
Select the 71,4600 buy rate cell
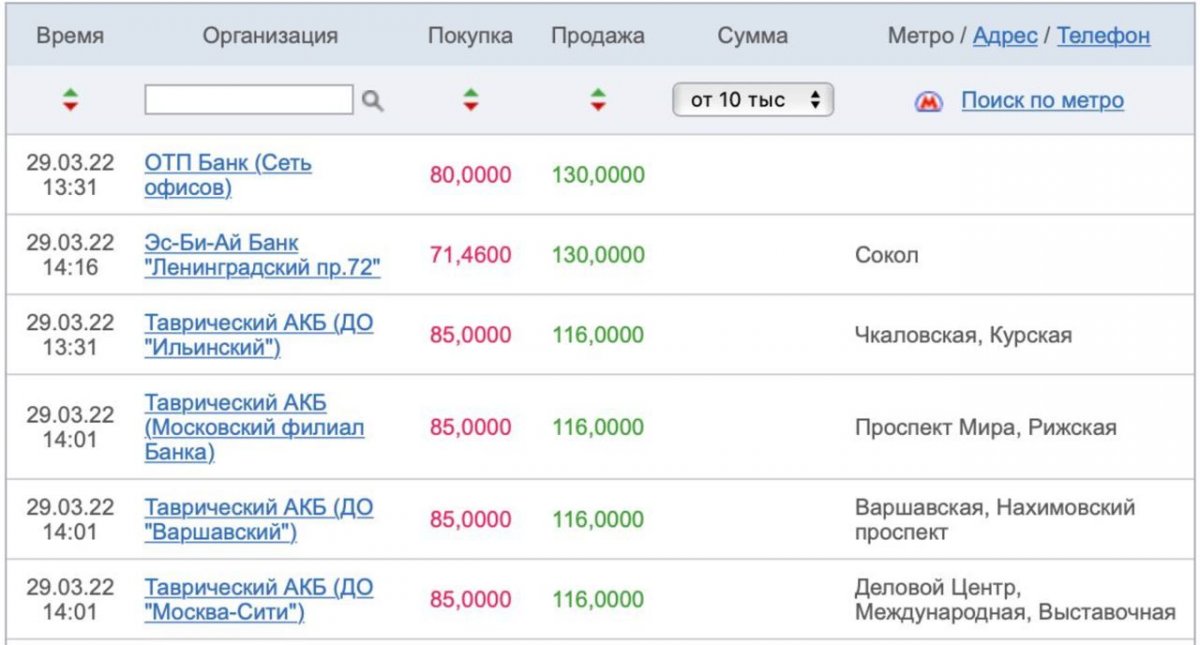(470, 255)
